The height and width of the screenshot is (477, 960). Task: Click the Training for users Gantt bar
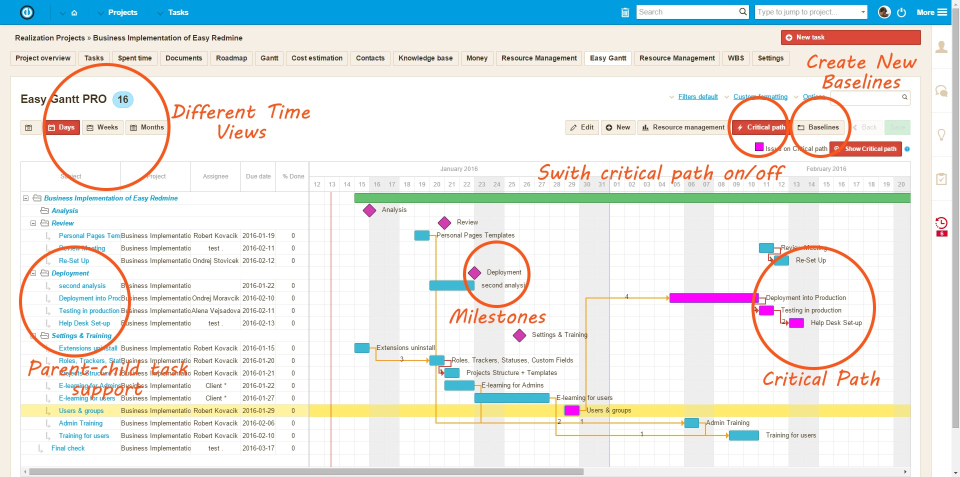[x=744, y=435]
